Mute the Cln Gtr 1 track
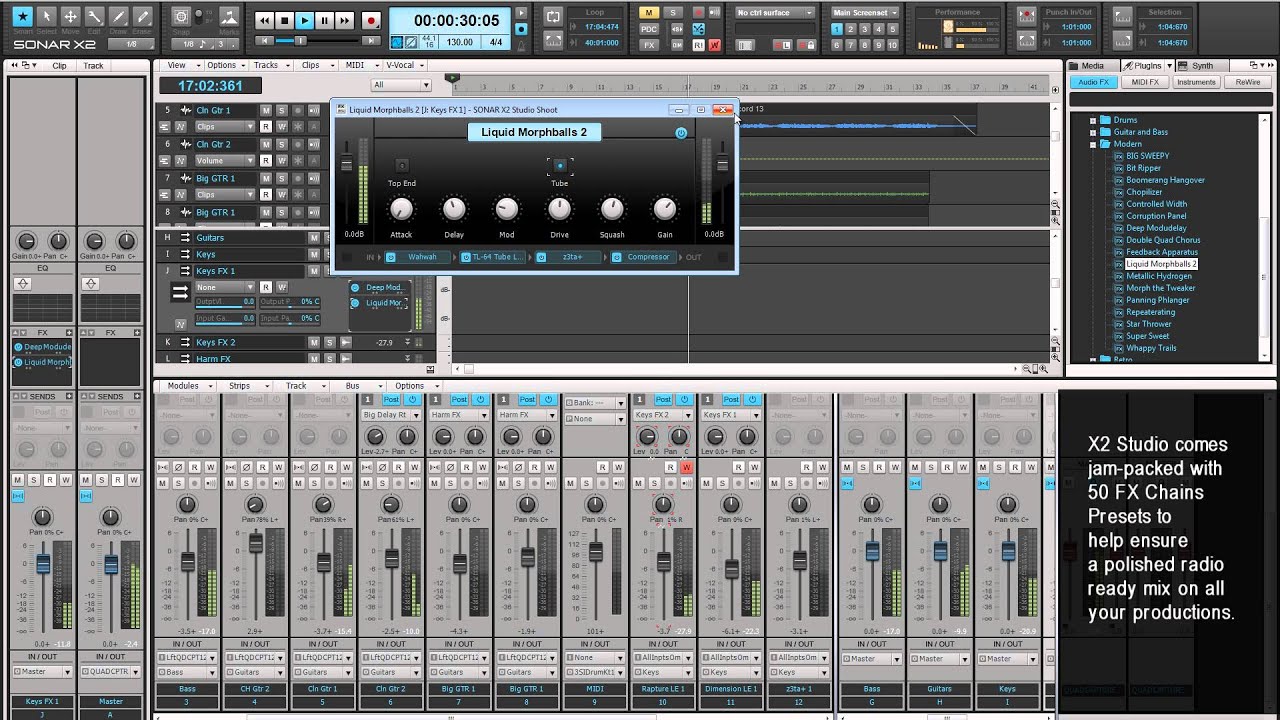1280x720 pixels. (x=266, y=110)
